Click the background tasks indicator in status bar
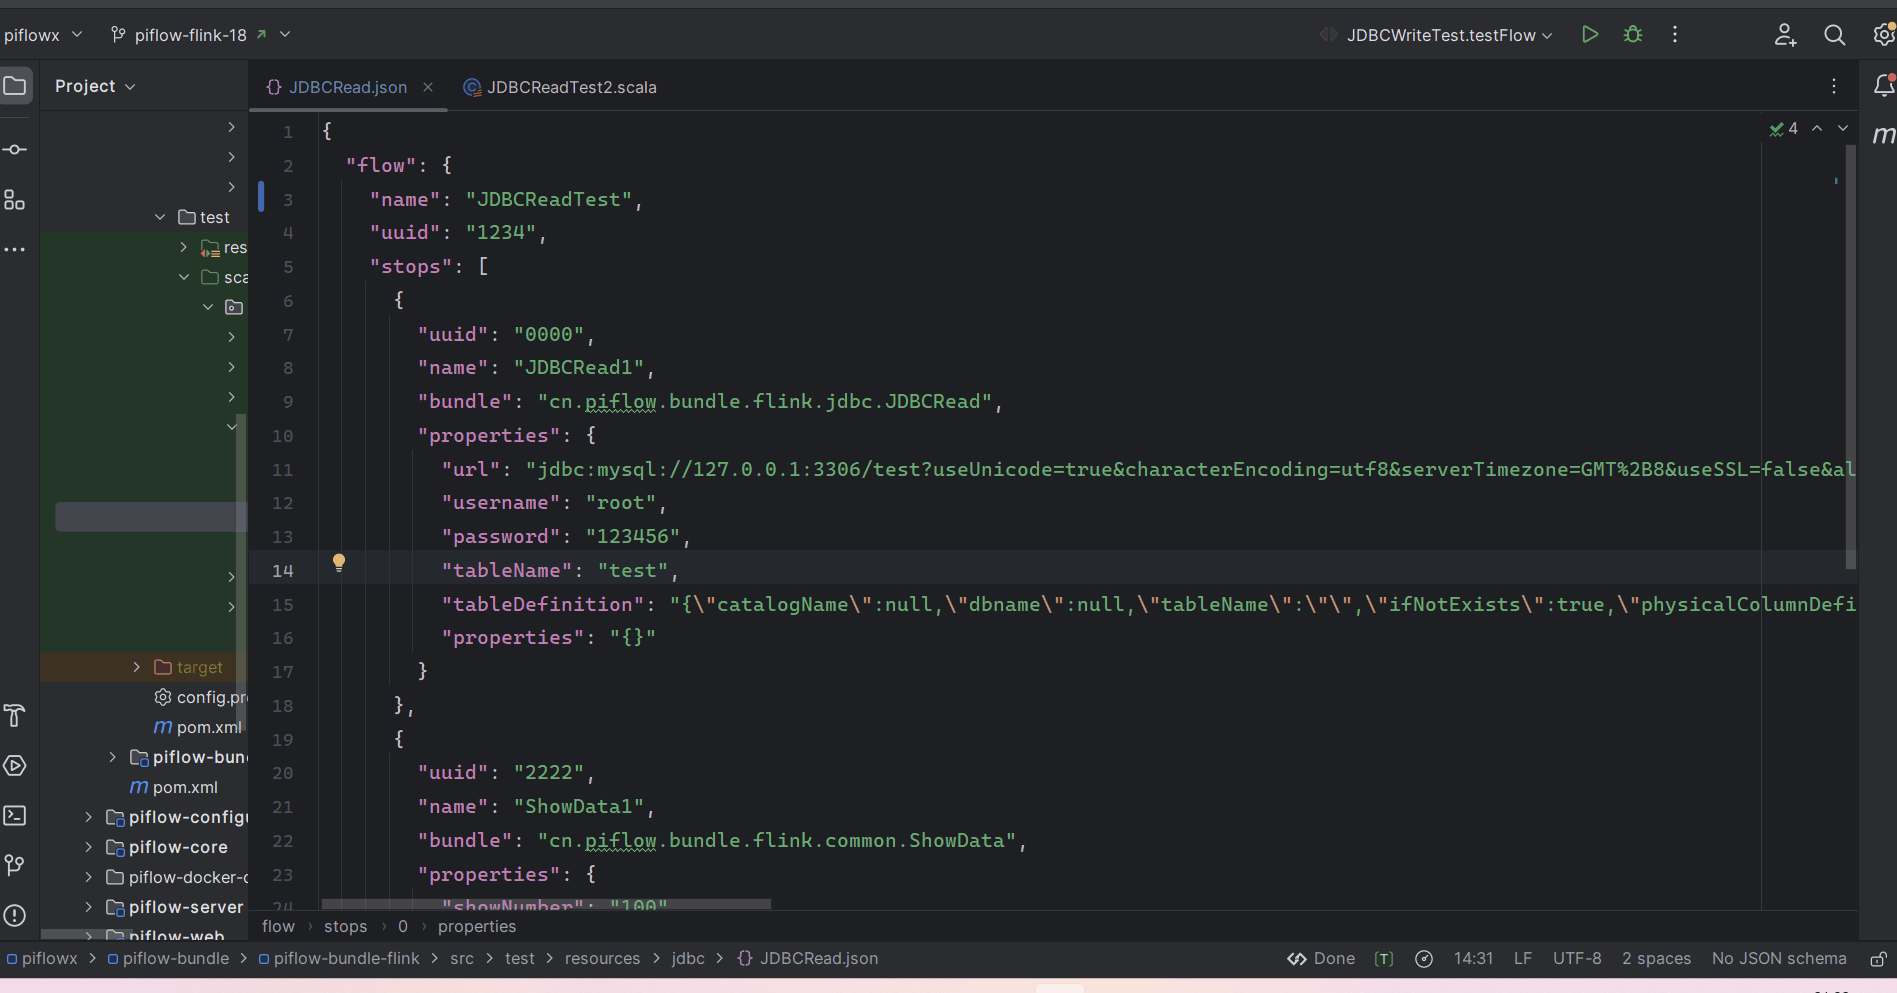 (x=1424, y=959)
